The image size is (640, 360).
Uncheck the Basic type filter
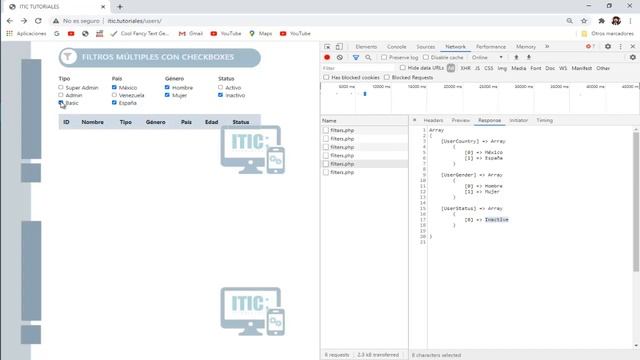tap(61, 103)
